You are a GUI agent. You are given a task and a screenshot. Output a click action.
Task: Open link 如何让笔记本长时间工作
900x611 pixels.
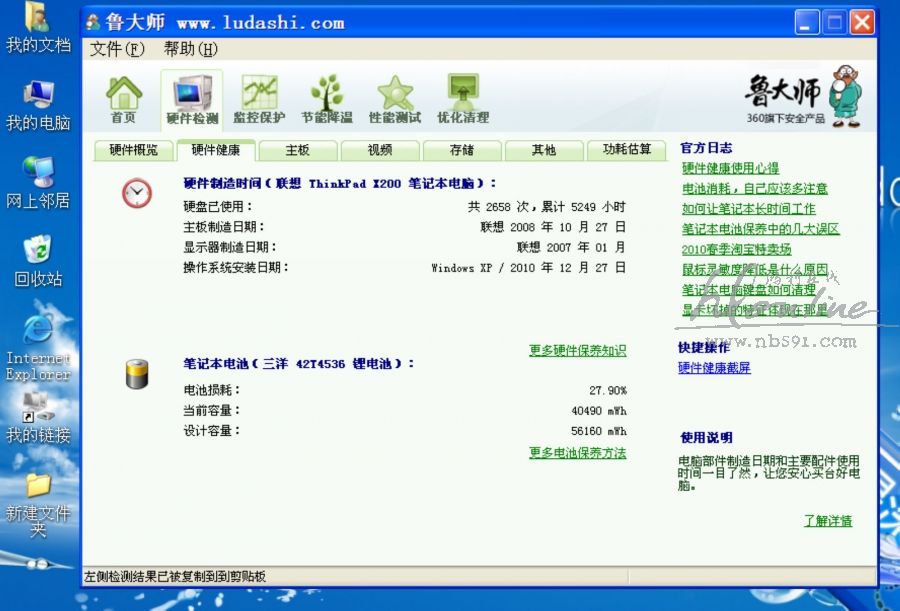pyautogui.click(x=748, y=208)
